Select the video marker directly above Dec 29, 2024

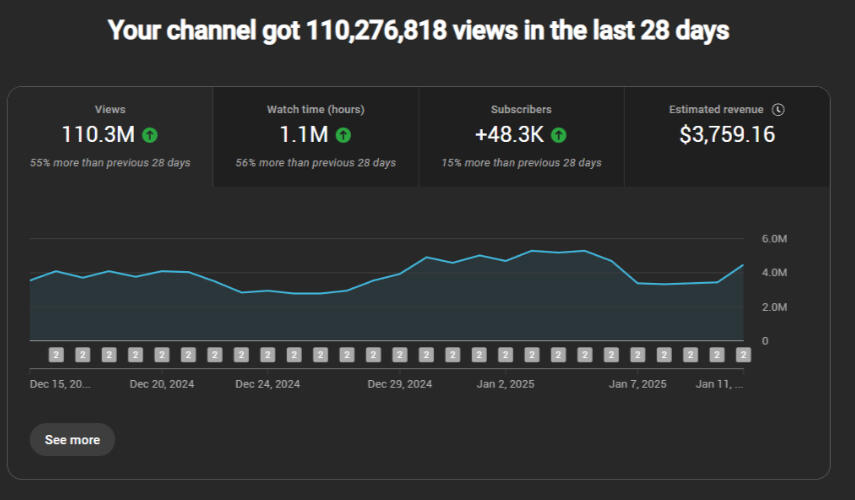[x=400, y=355]
